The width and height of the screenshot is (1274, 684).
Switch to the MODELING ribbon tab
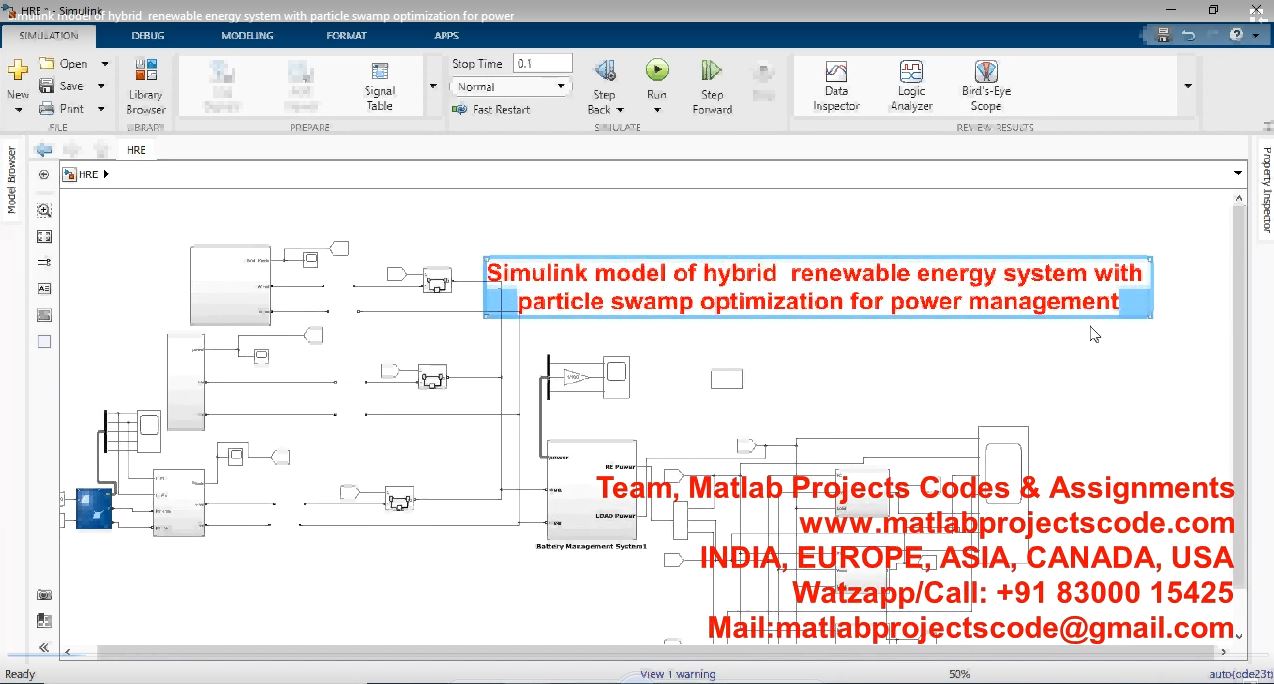(x=247, y=36)
